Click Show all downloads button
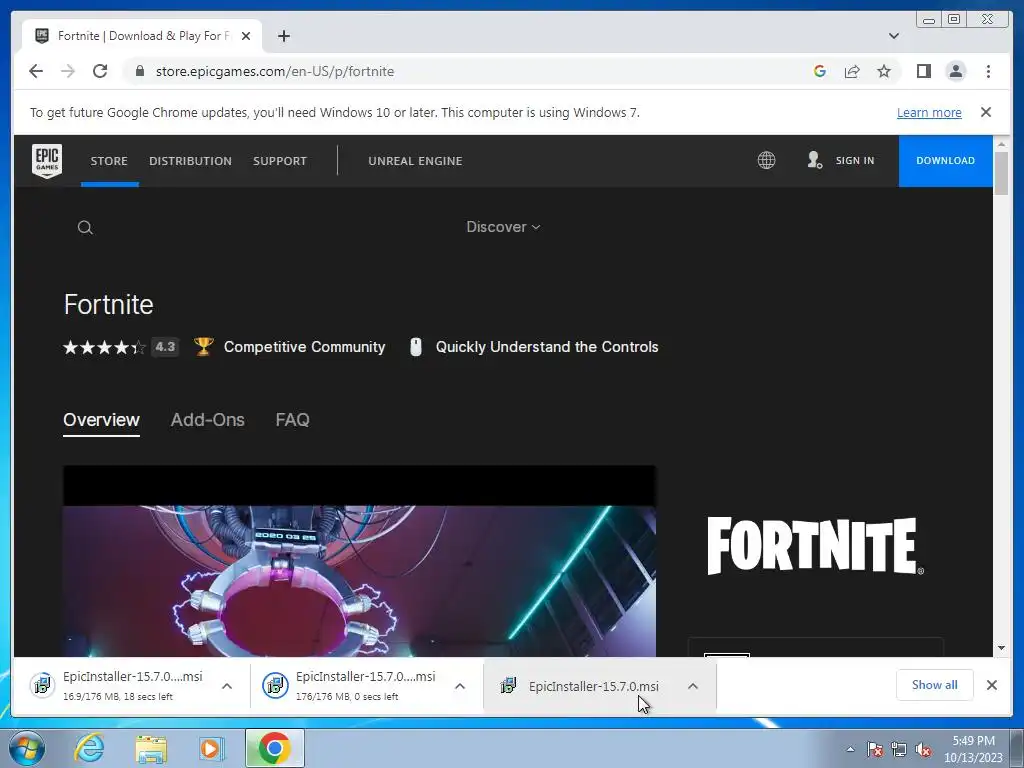The height and width of the screenshot is (768, 1024). click(x=935, y=684)
